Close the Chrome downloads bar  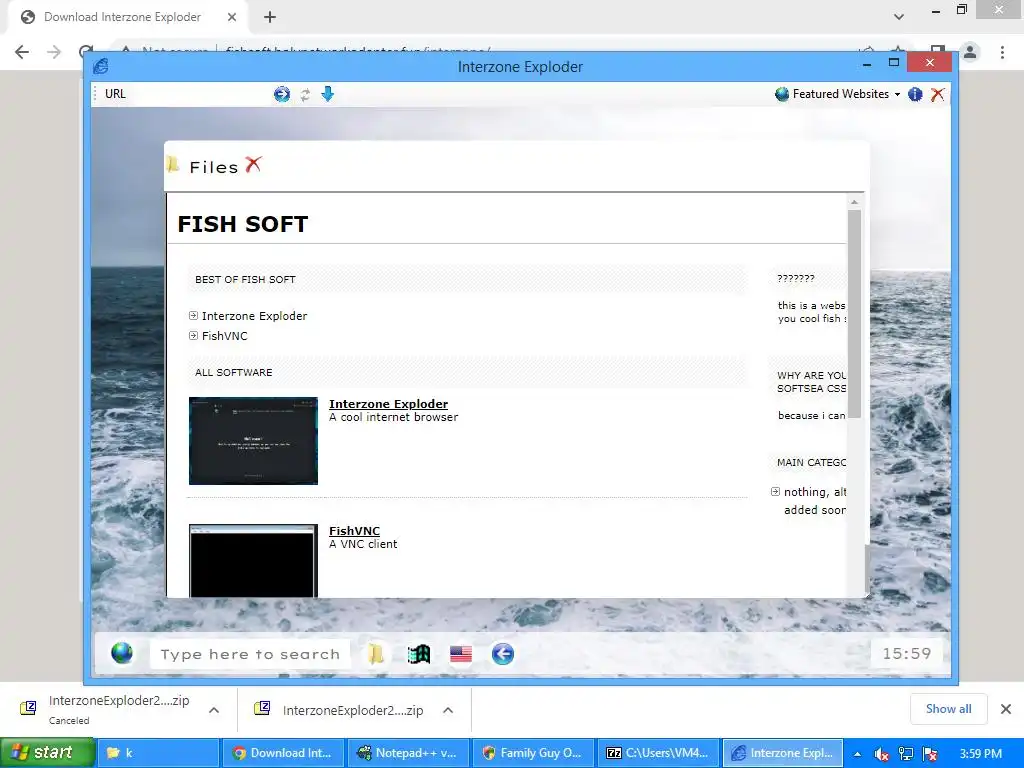[x=1006, y=709]
